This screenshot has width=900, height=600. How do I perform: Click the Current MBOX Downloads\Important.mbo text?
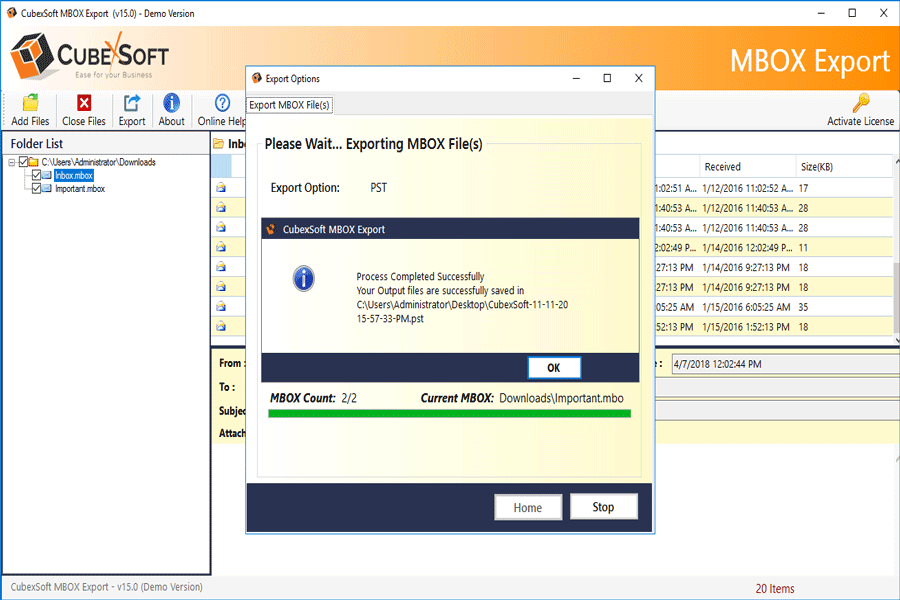tap(522, 398)
